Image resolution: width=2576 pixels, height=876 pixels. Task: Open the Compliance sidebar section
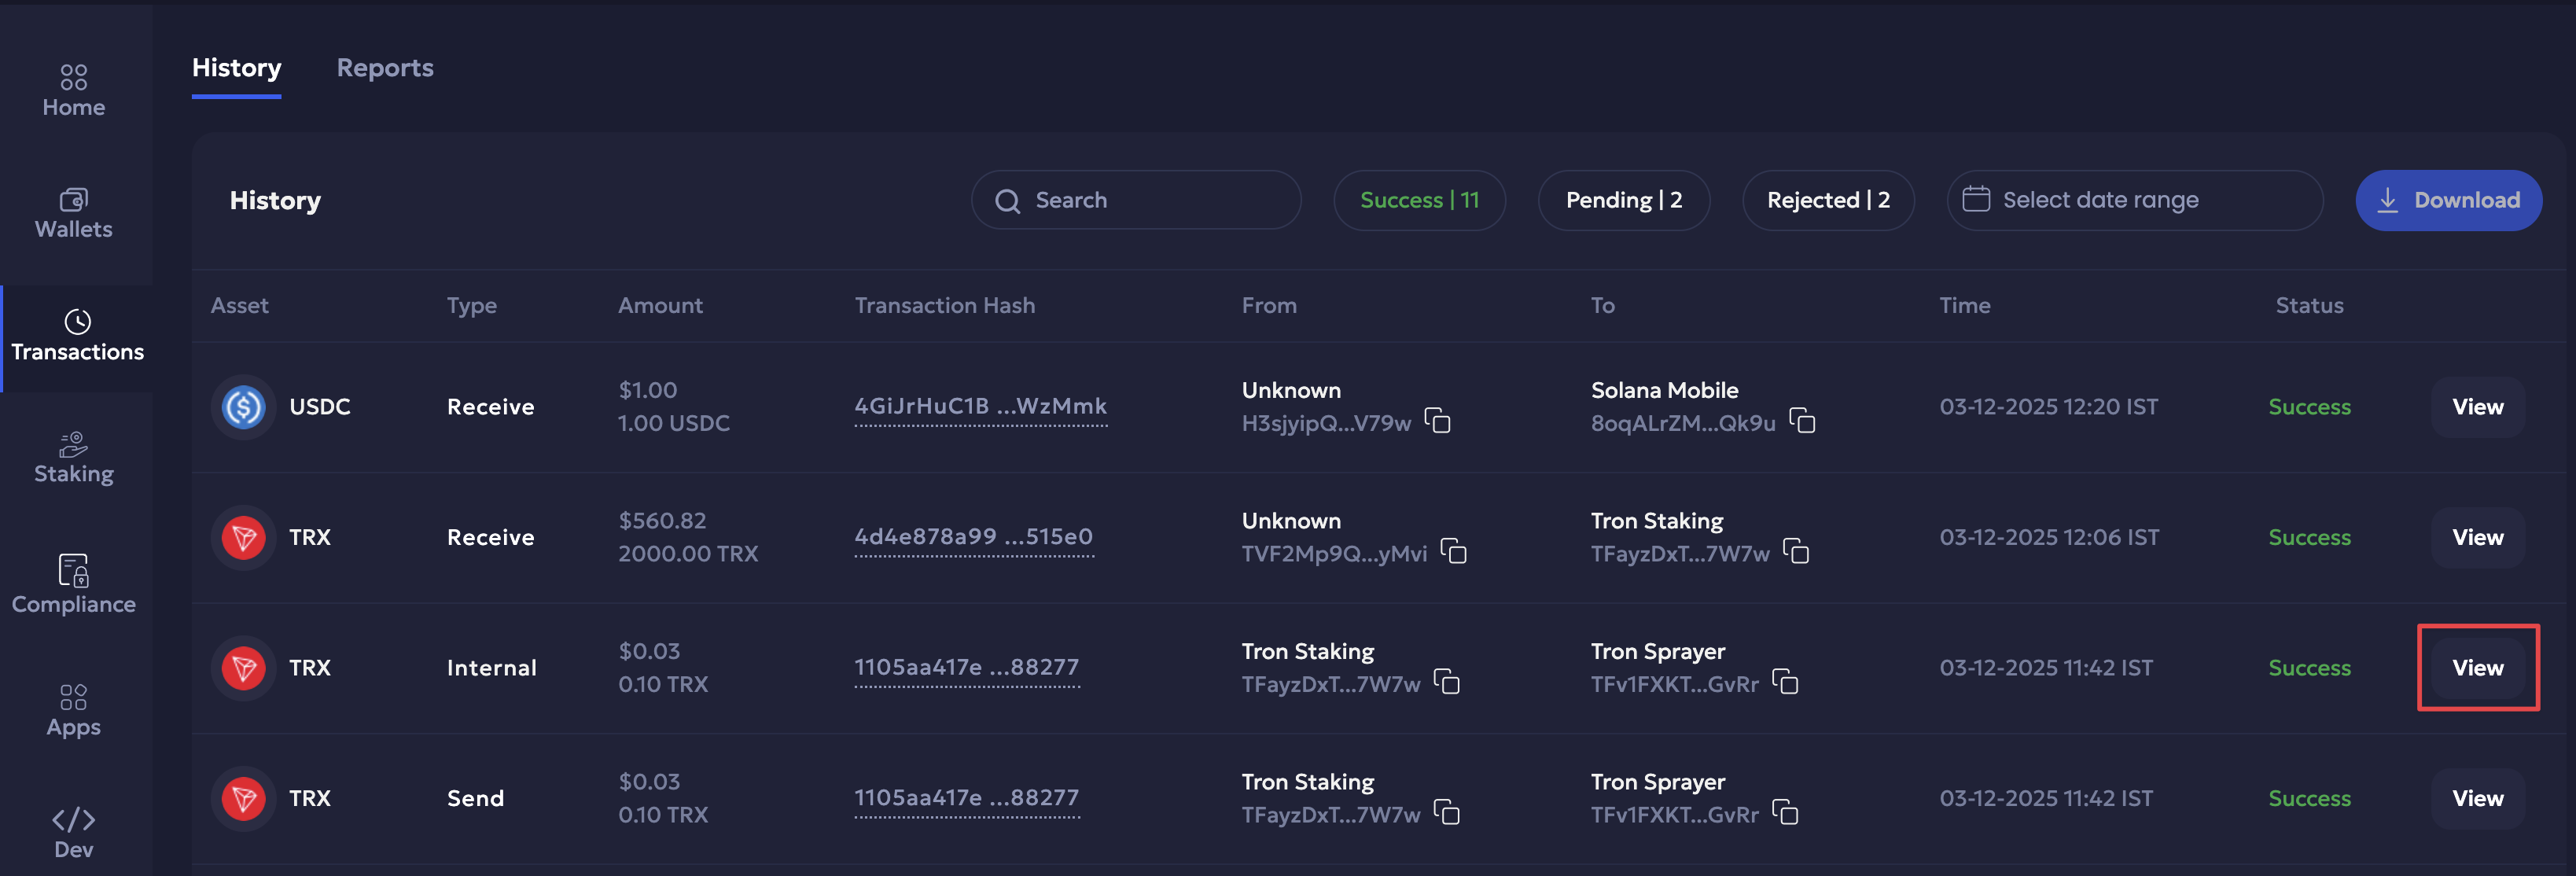pyautogui.click(x=73, y=584)
